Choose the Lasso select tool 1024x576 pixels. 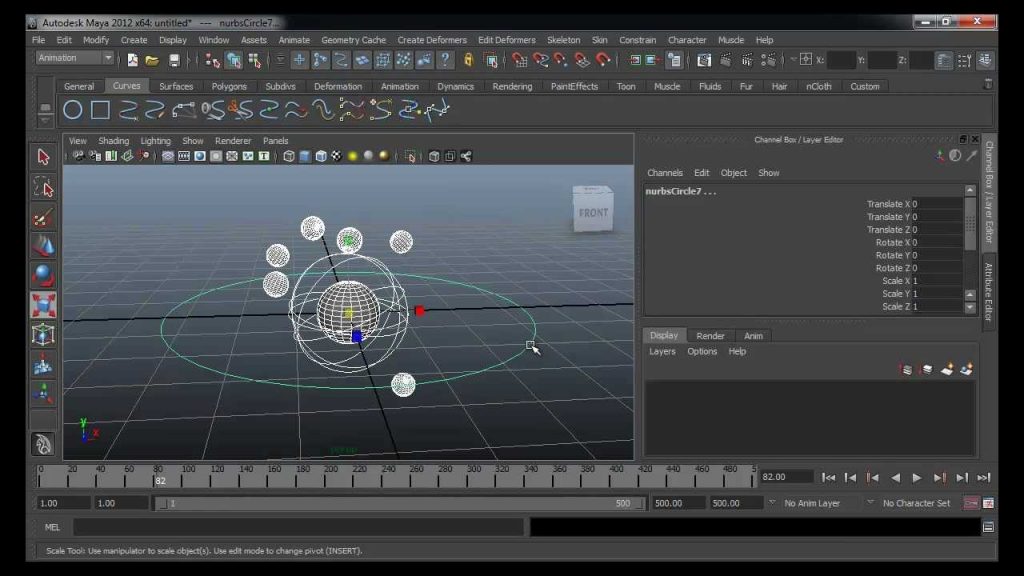tap(43, 187)
